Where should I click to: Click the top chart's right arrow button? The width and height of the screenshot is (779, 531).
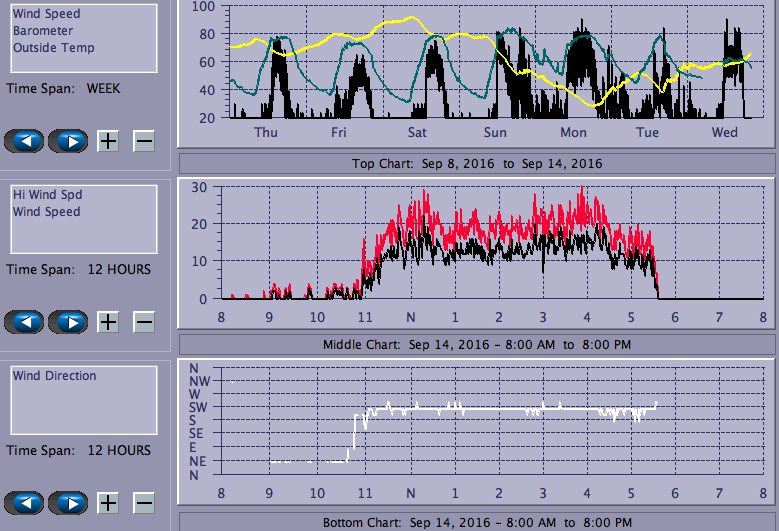67,141
